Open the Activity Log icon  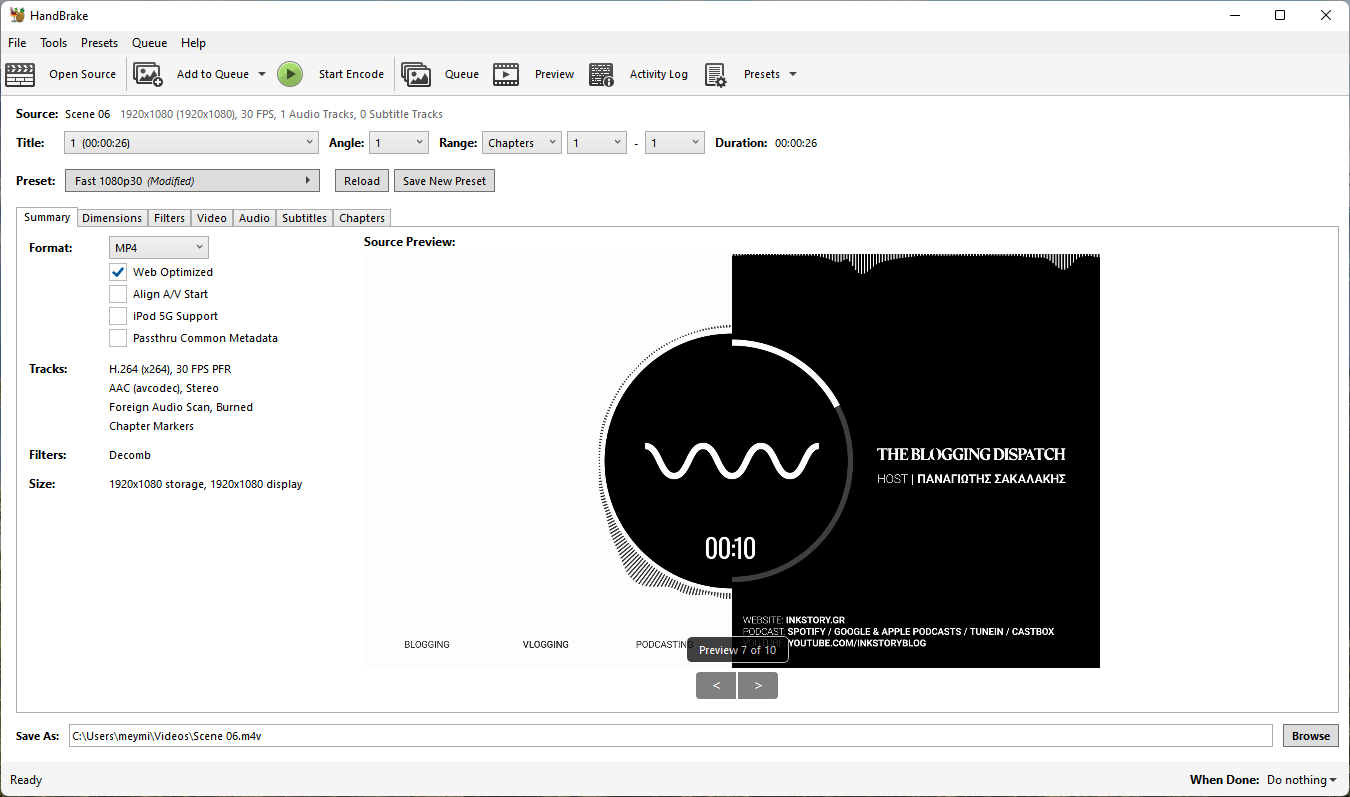[x=601, y=74]
